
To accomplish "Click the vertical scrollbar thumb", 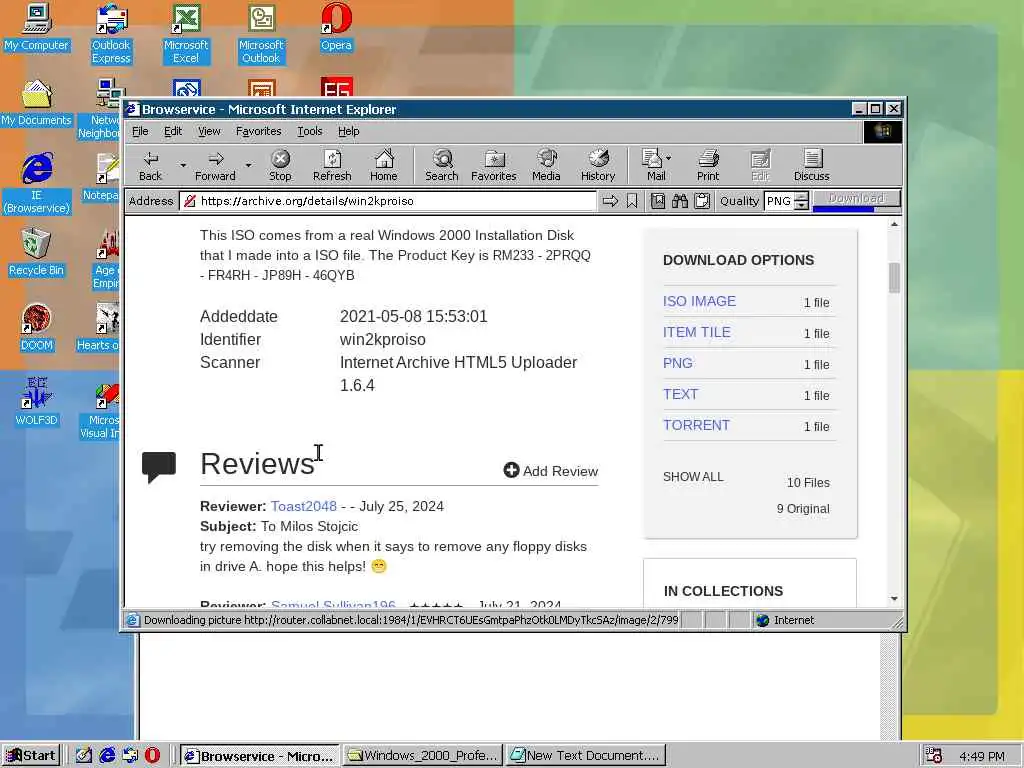I will click(x=894, y=278).
